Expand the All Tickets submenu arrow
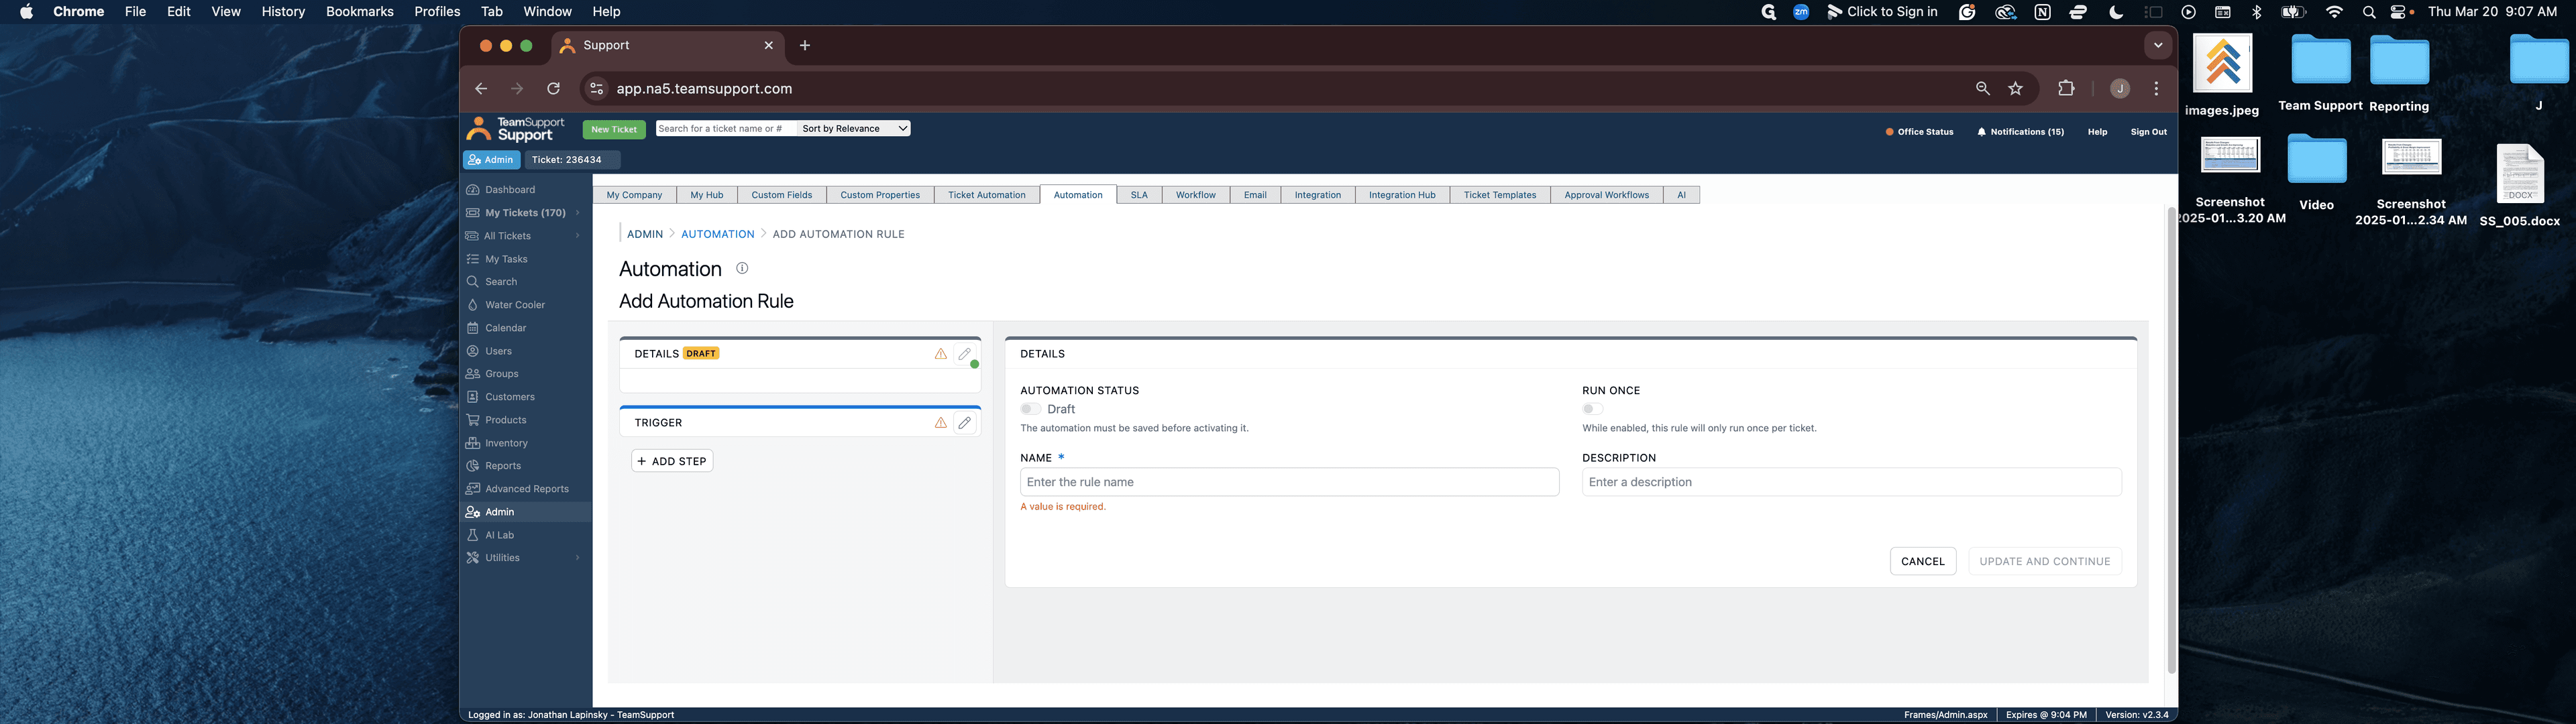2576x724 pixels. click(578, 236)
